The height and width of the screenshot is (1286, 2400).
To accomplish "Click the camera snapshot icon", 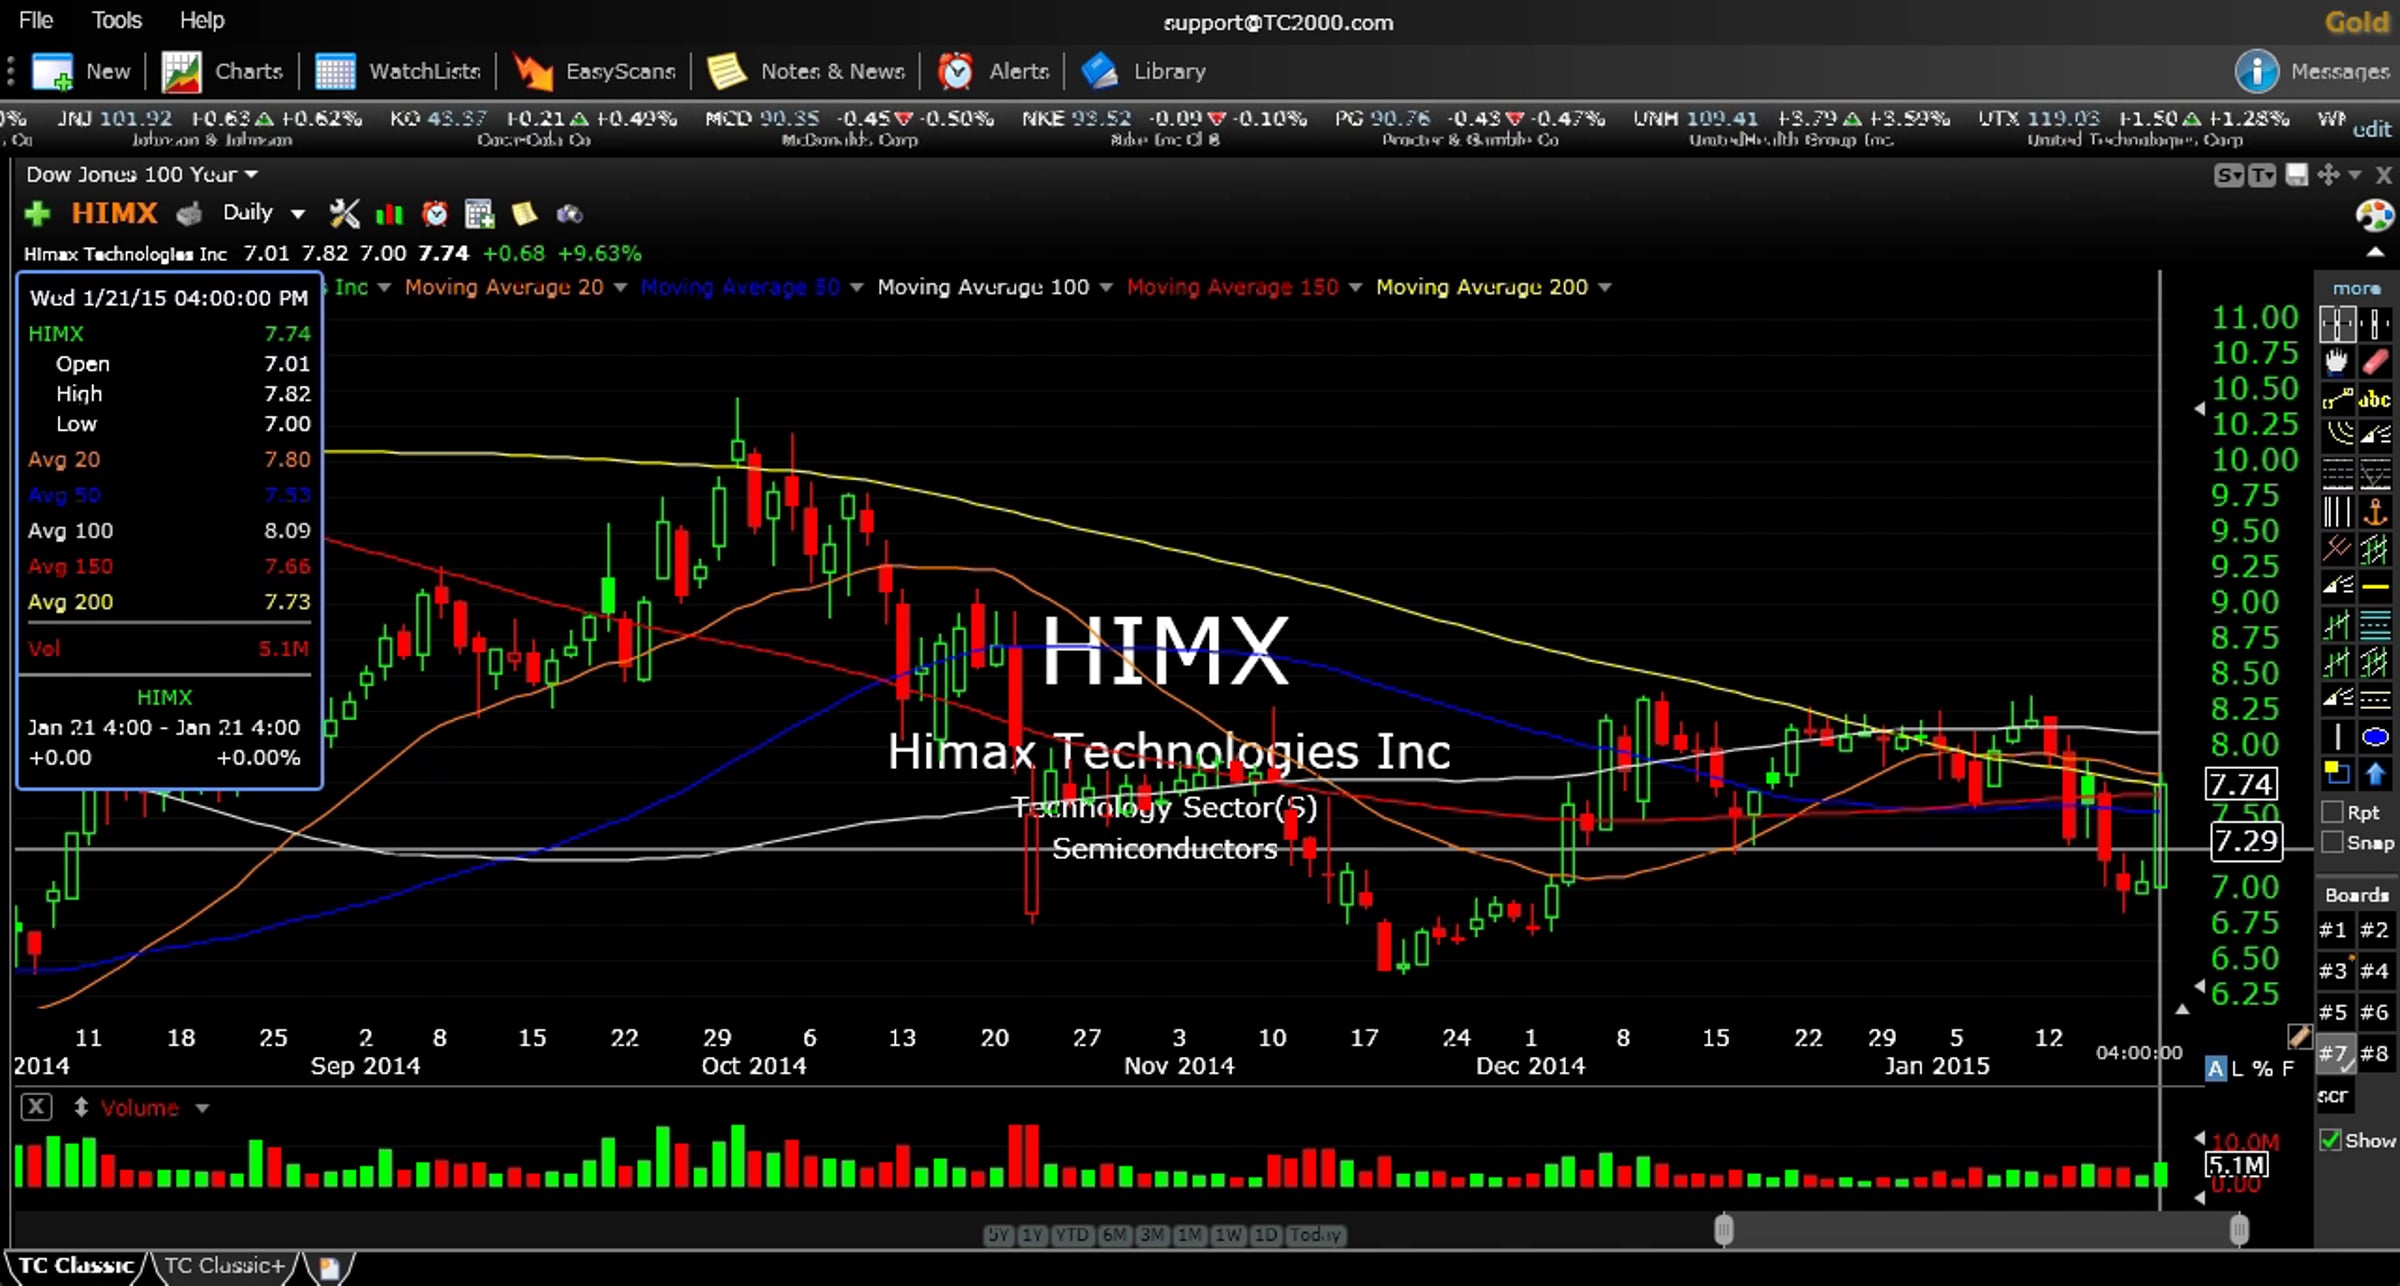I will 569,214.
